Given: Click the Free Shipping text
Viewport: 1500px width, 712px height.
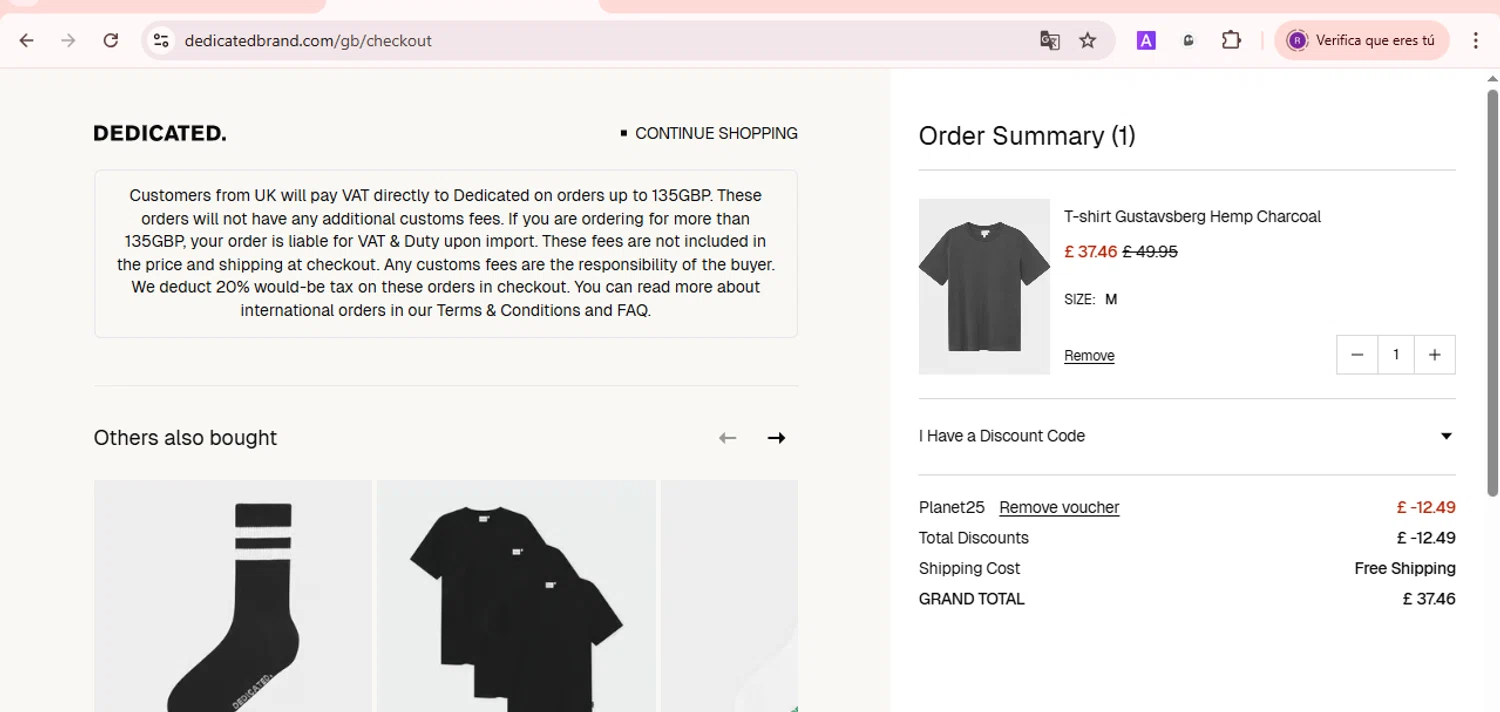Looking at the screenshot, I should click(1405, 568).
